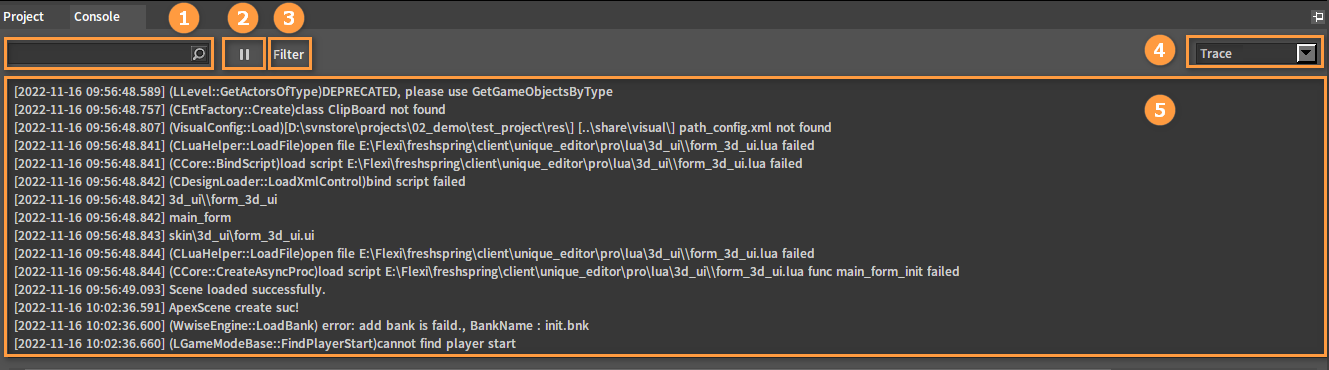Switch to the Project tab
The image size is (1329, 370).
coord(24,17)
